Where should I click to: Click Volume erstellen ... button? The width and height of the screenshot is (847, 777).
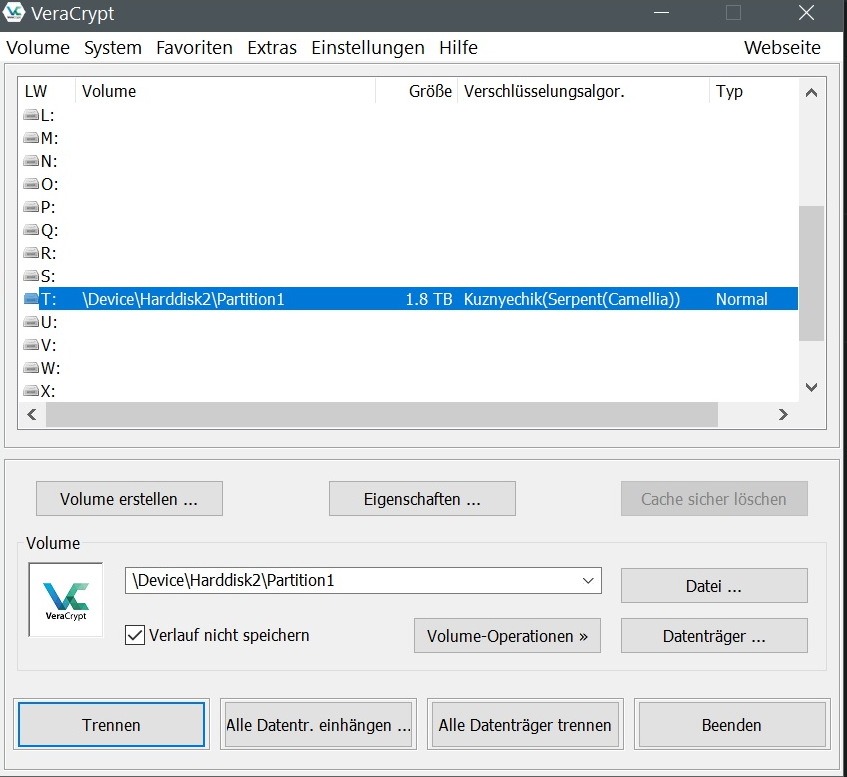point(129,499)
